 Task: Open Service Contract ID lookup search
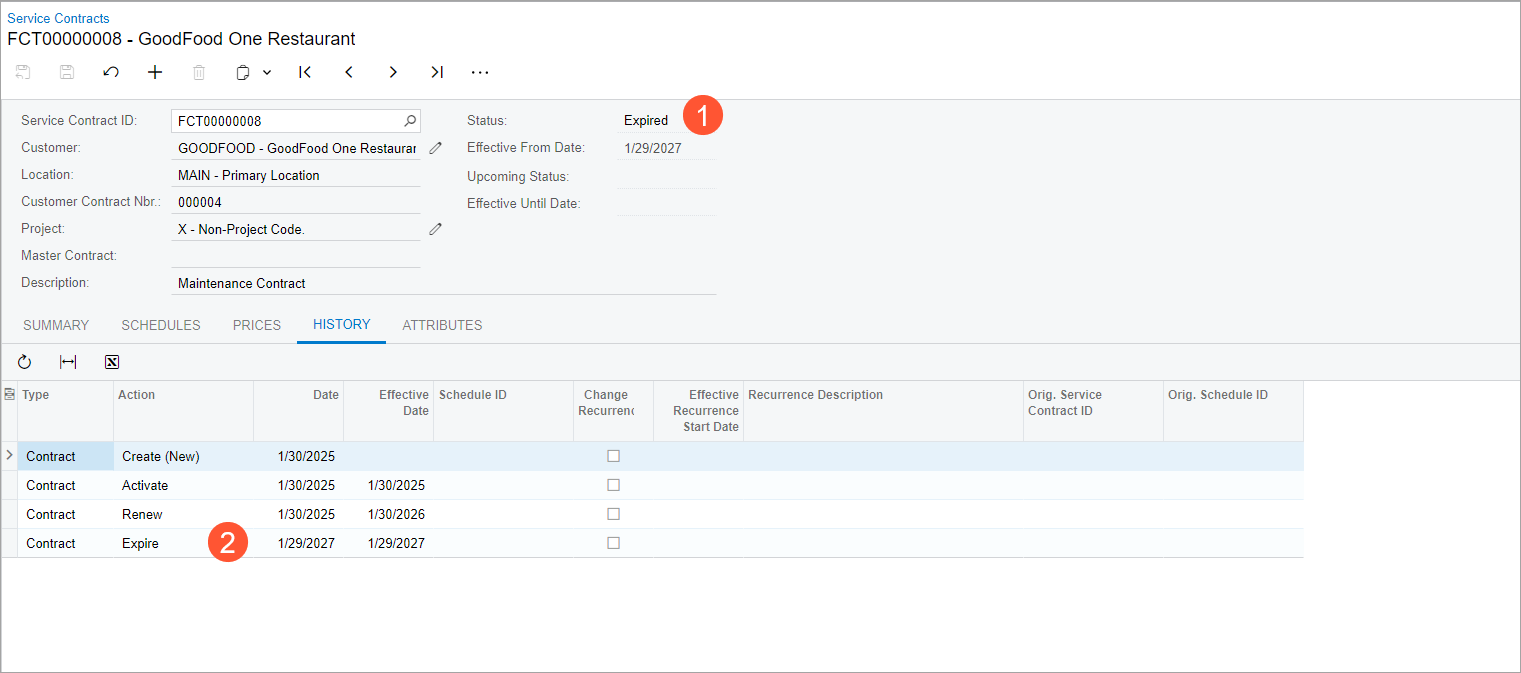[x=410, y=121]
